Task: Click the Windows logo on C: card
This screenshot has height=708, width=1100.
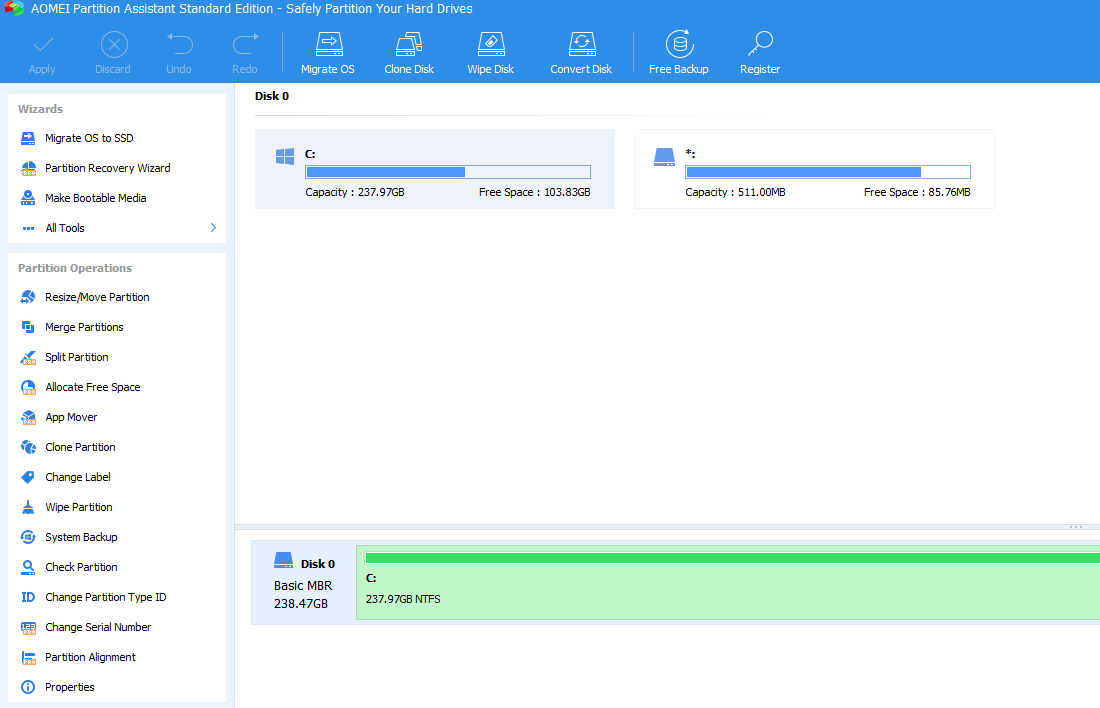Action: point(285,156)
